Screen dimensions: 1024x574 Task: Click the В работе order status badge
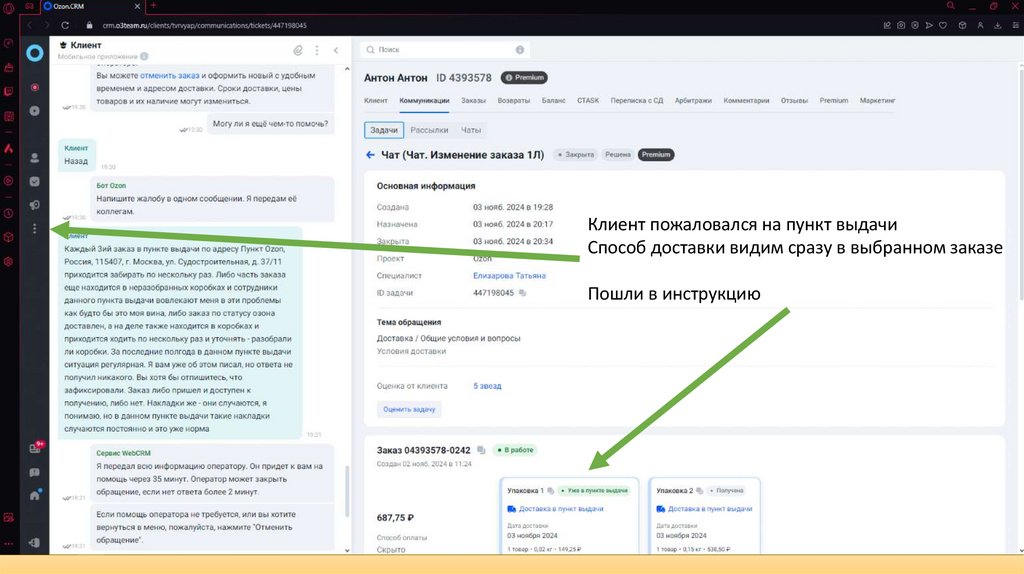(x=515, y=450)
